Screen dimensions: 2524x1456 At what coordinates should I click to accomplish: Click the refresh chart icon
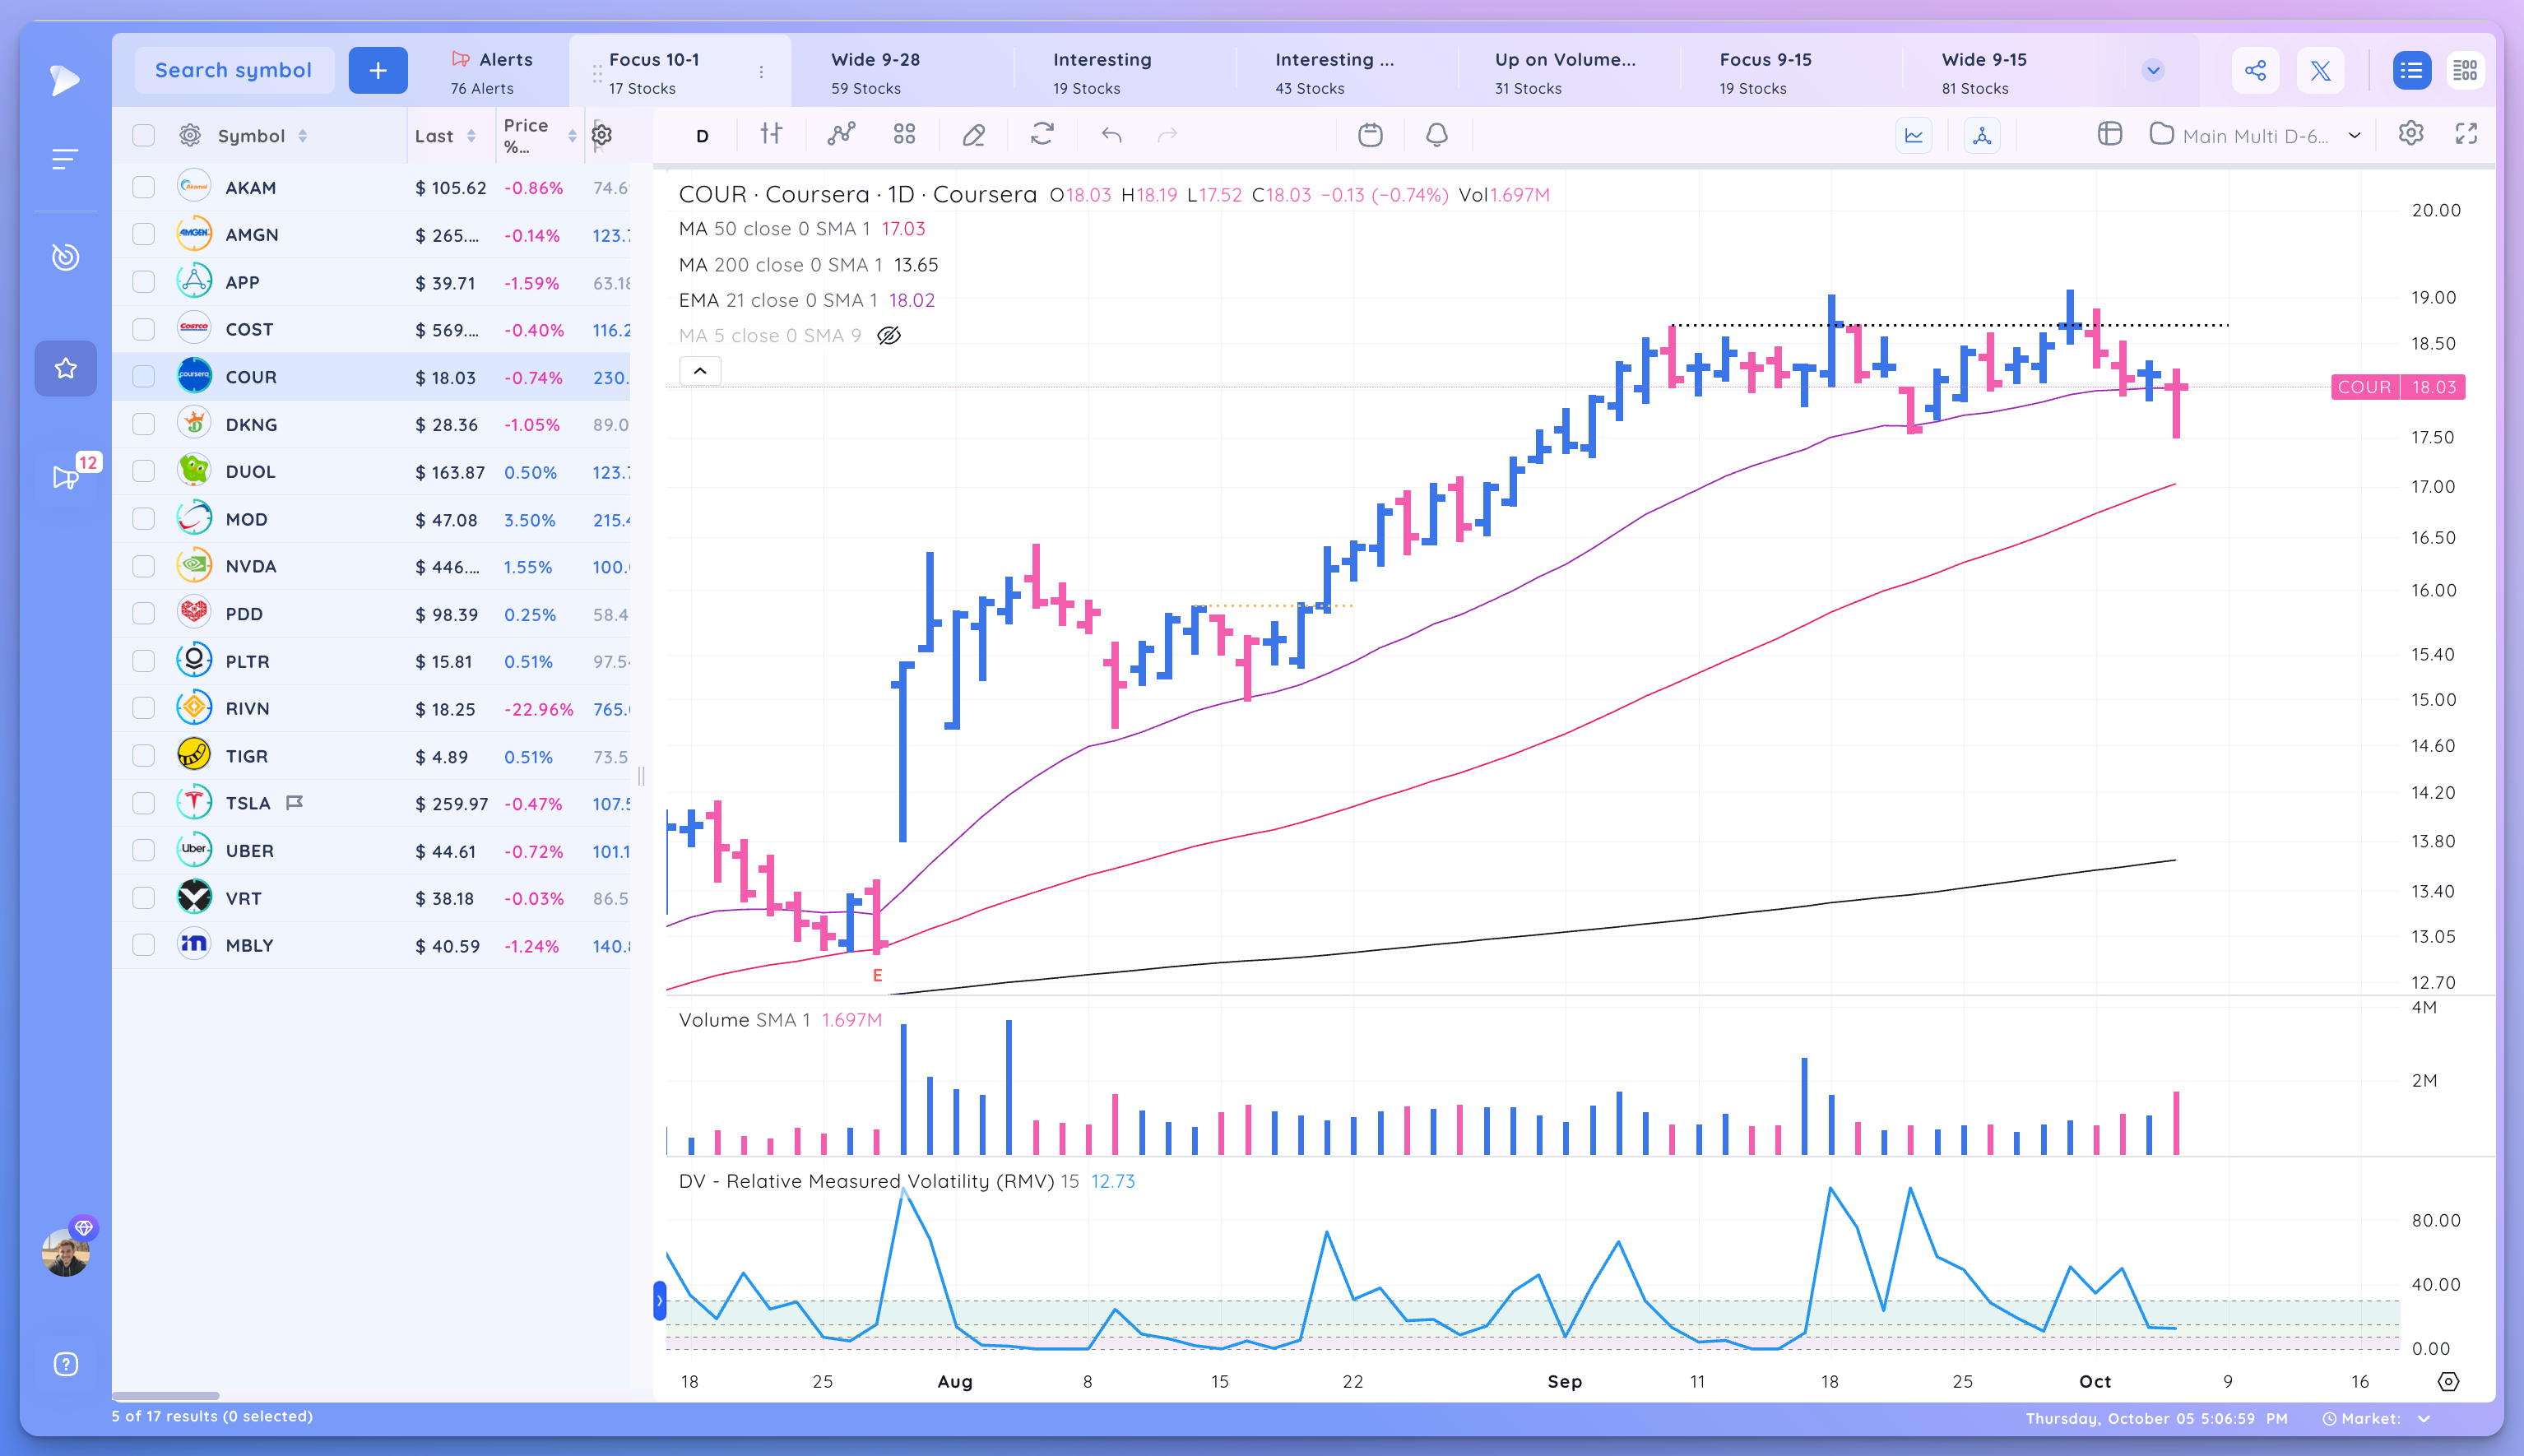(1042, 134)
